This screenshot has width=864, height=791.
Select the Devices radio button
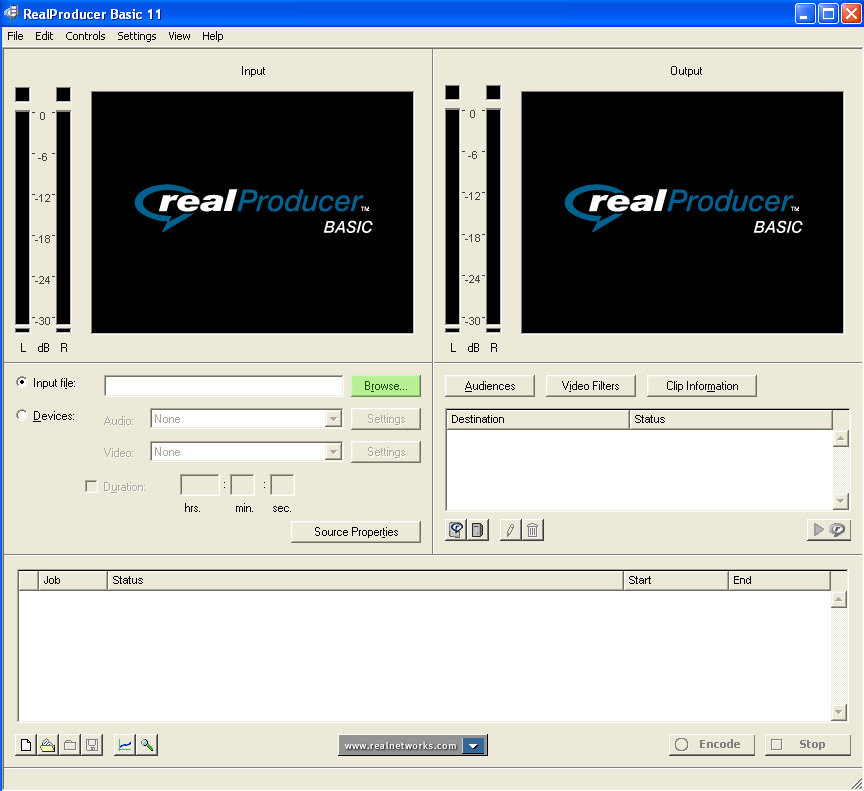click(x=21, y=415)
